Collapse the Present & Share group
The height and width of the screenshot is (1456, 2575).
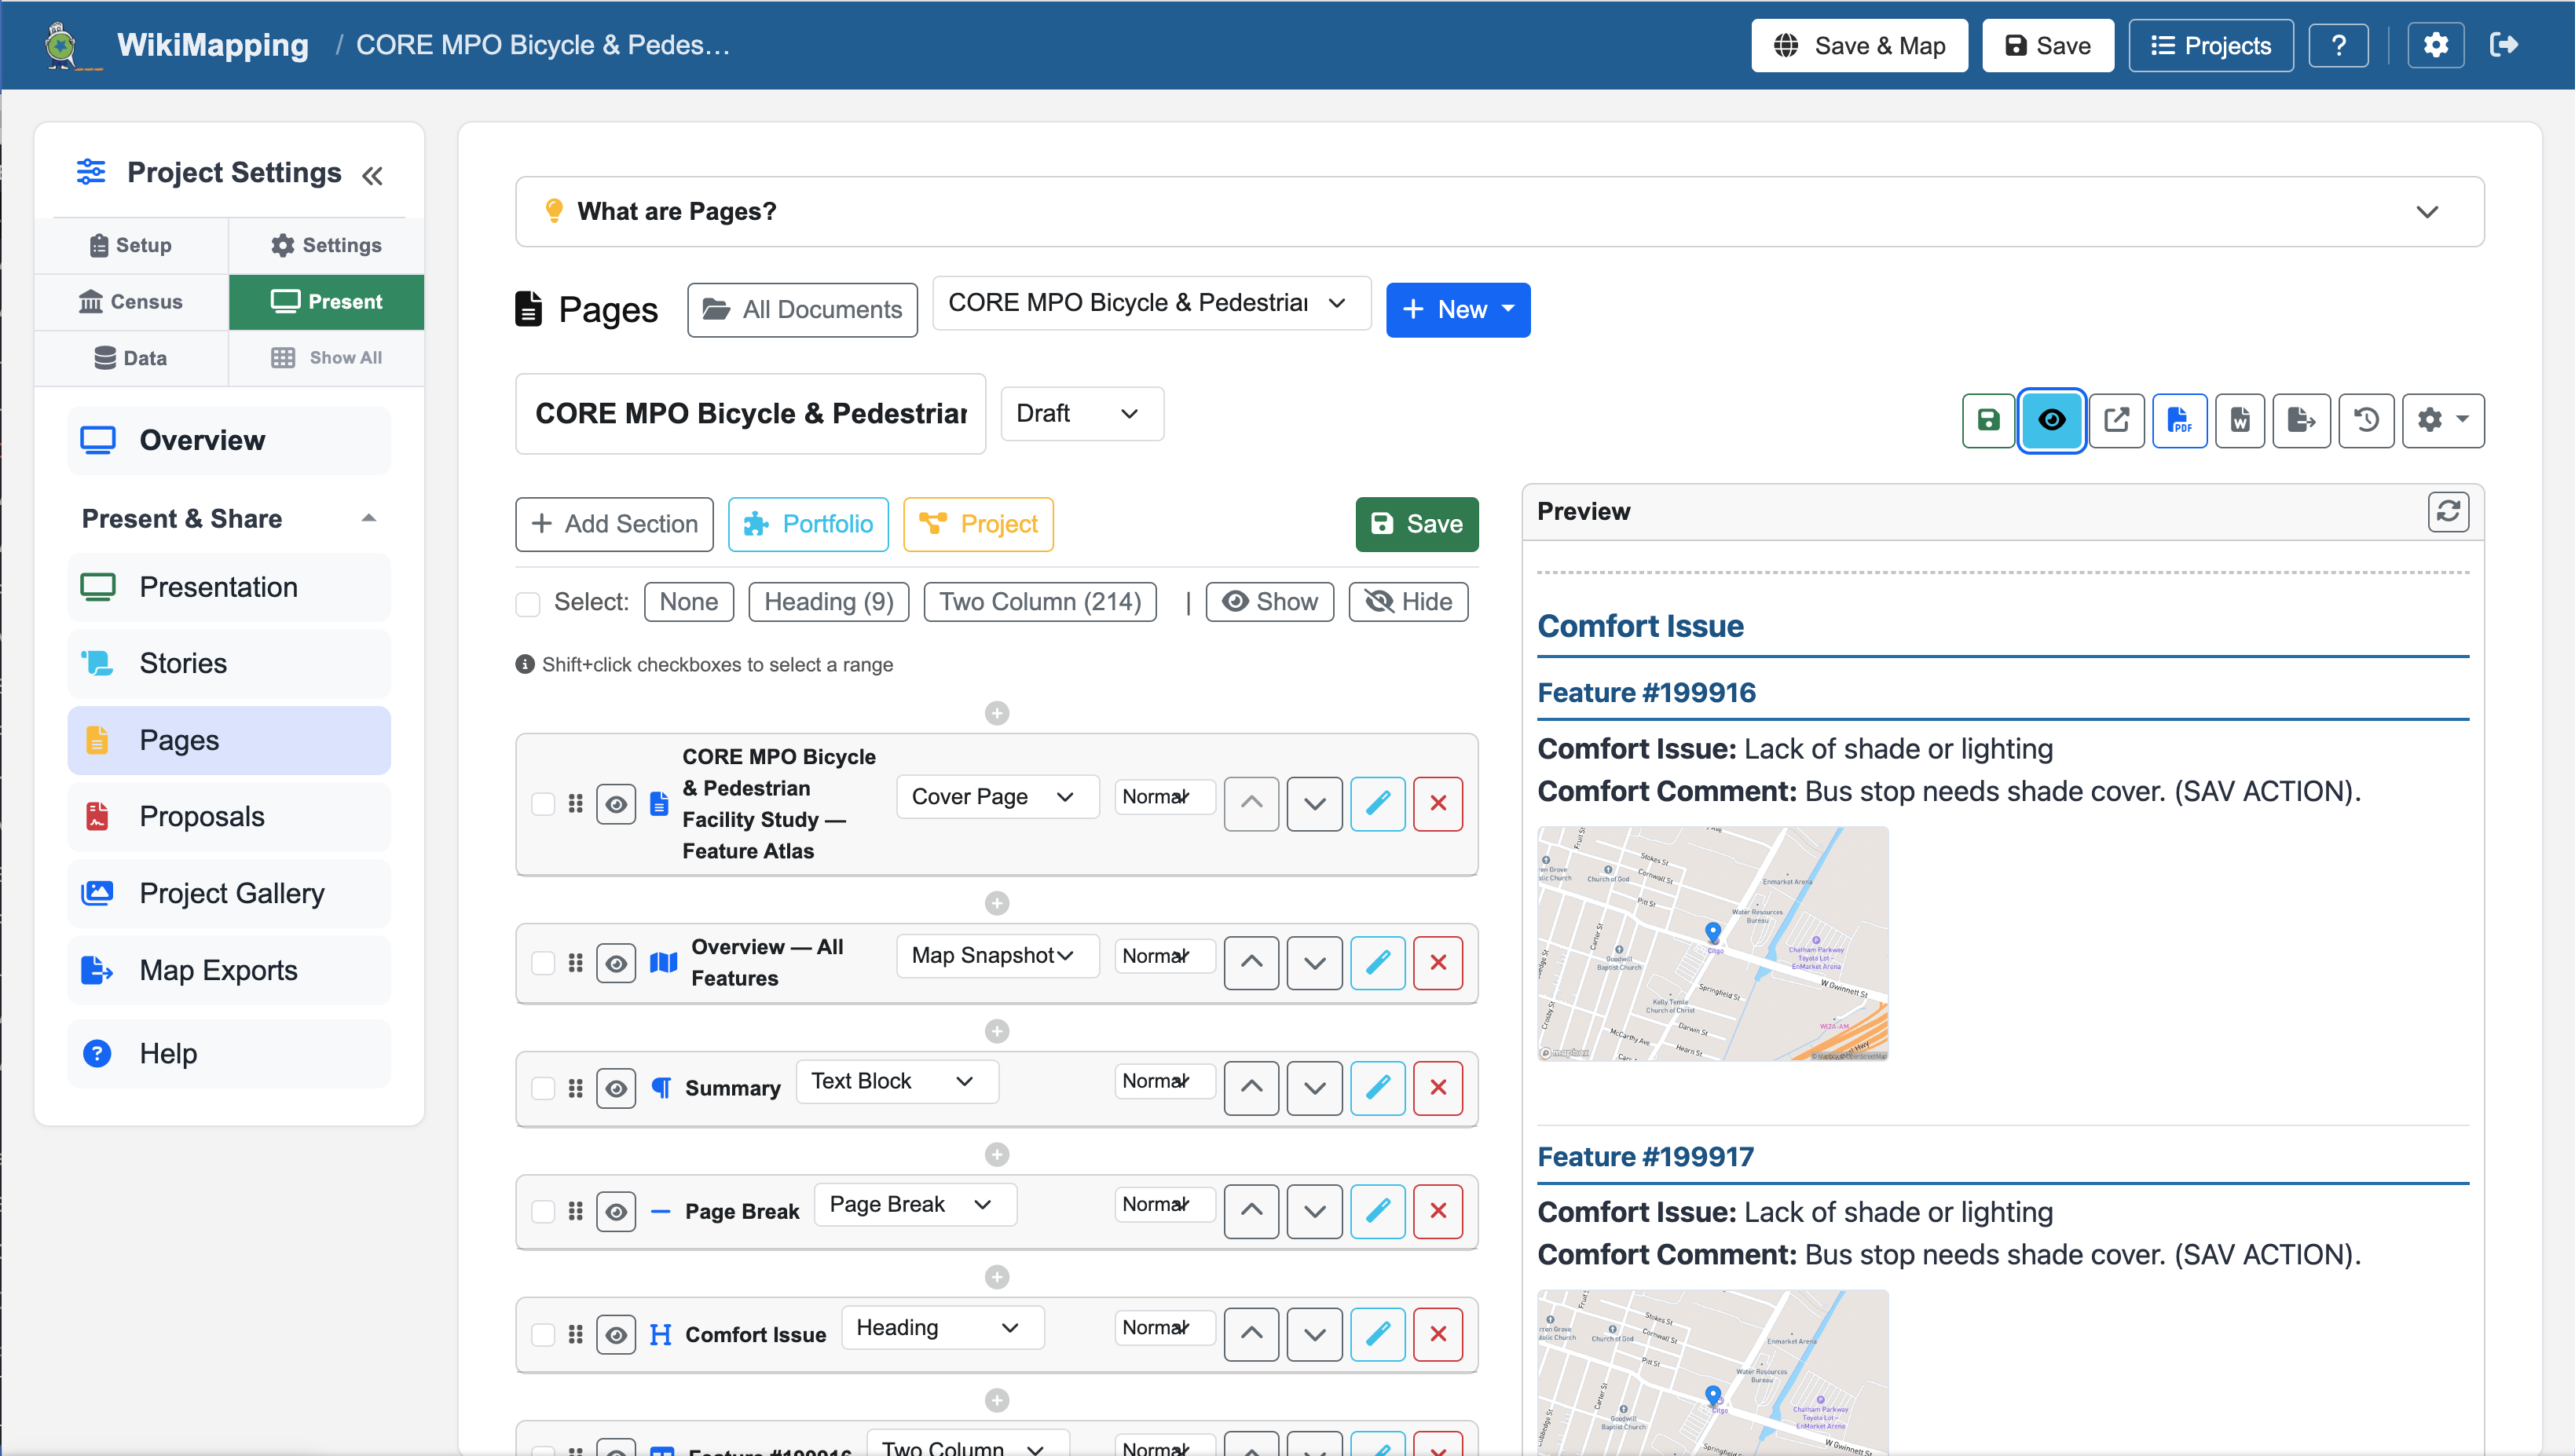tap(369, 518)
